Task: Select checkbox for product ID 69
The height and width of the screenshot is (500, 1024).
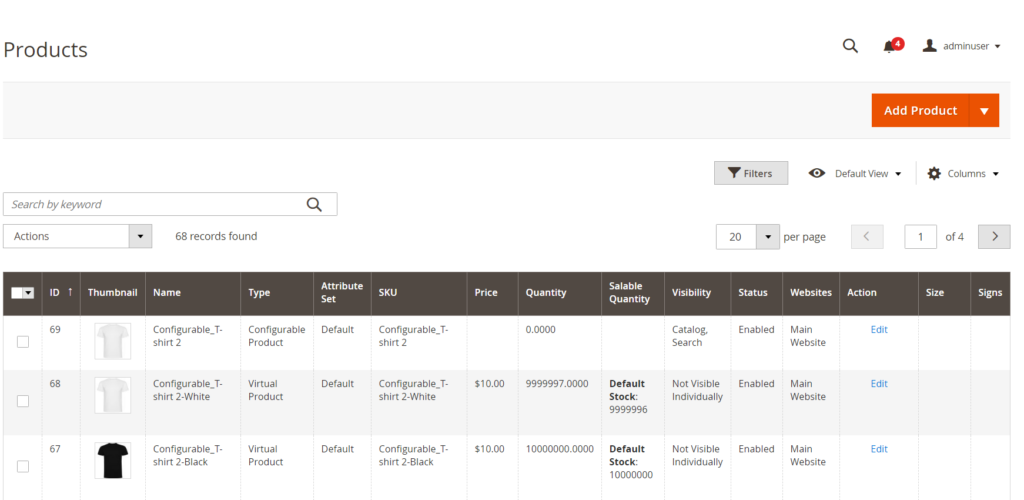Action: pyautogui.click(x=23, y=342)
